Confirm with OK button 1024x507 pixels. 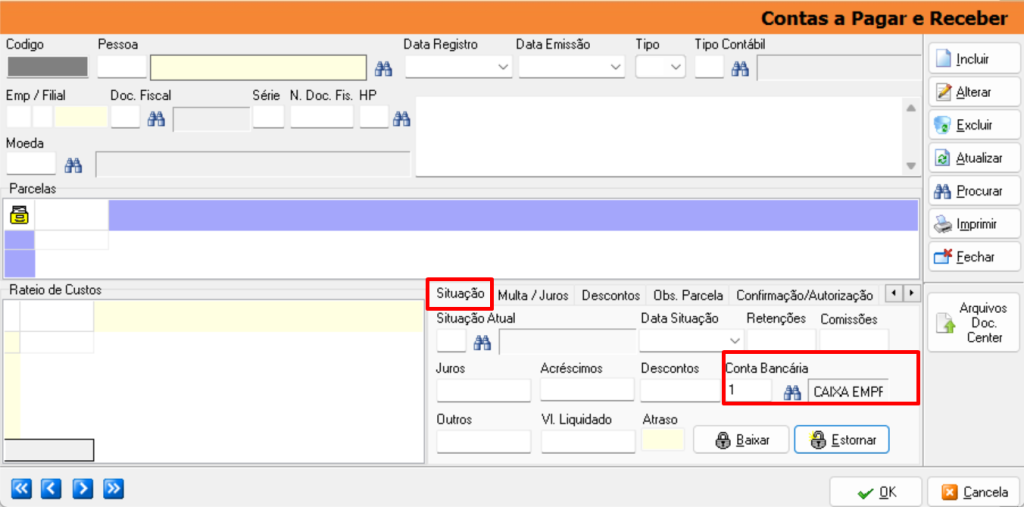(x=875, y=491)
